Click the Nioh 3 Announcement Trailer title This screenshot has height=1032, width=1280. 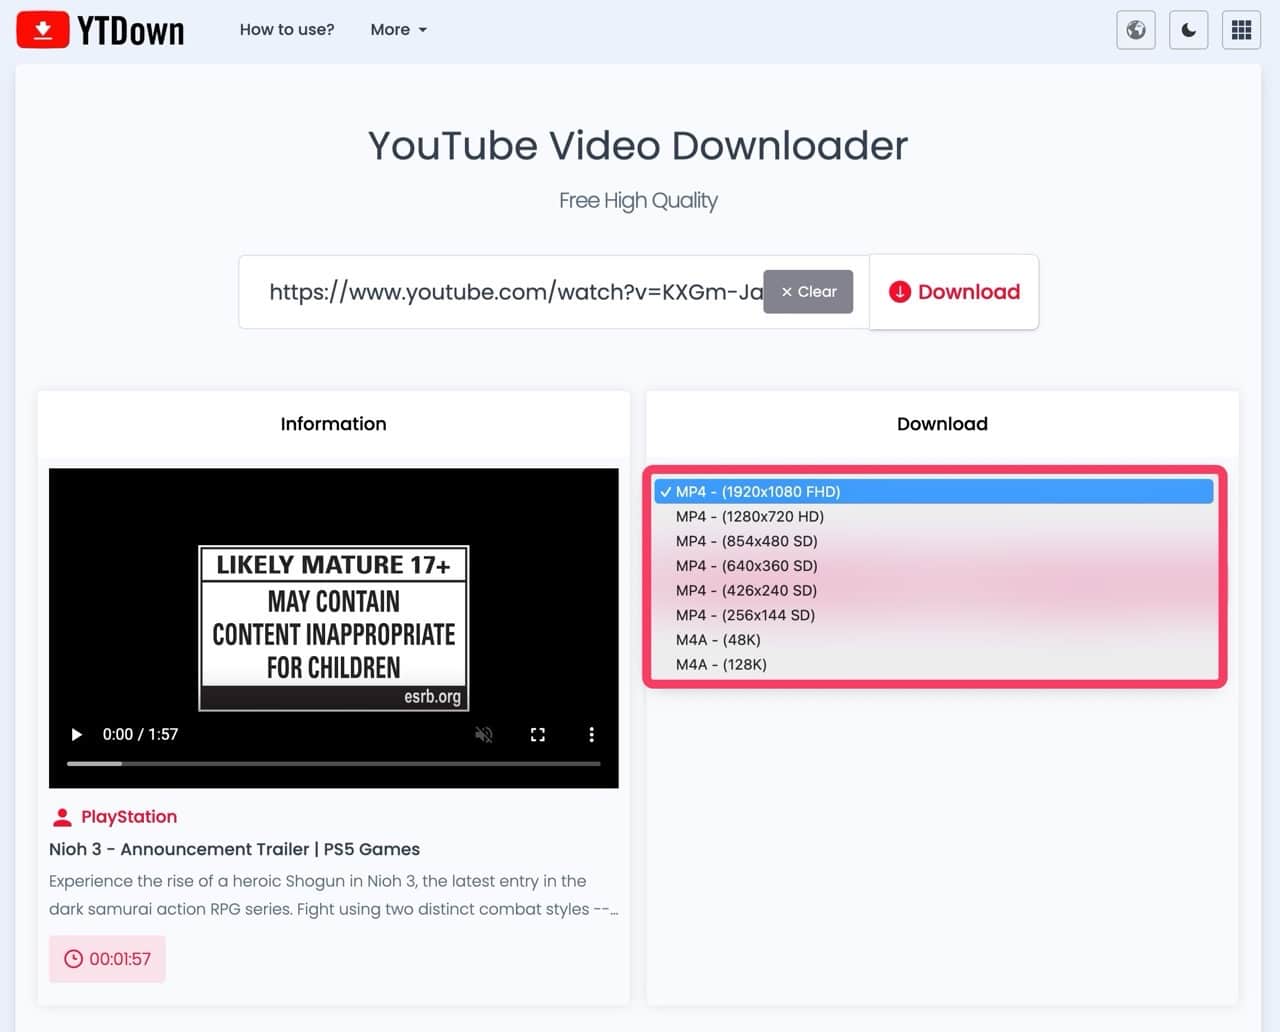pyautogui.click(x=234, y=849)
